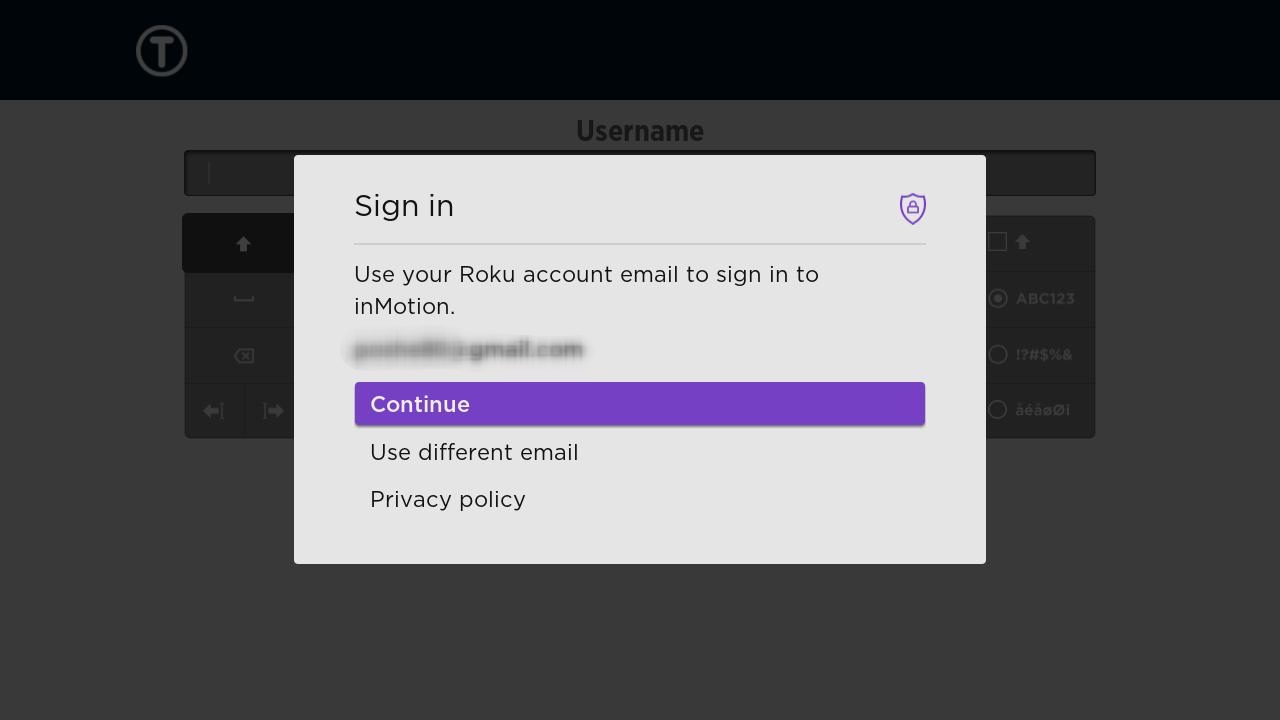Select the ABC123 keyboard layout radio

click(x=997, y=298)
